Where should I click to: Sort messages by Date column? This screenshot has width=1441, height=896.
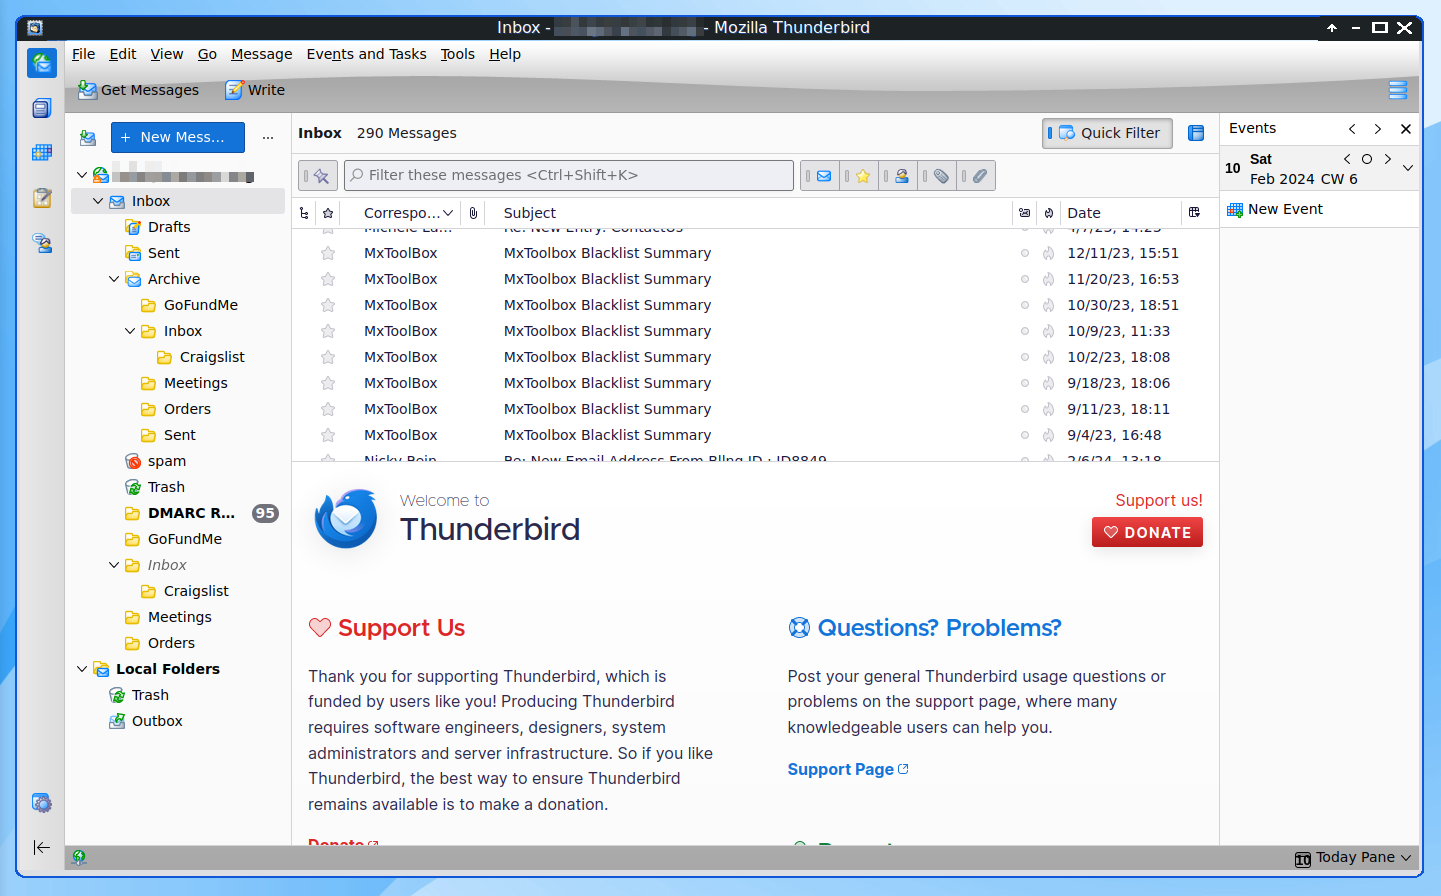click(1120, 213)
